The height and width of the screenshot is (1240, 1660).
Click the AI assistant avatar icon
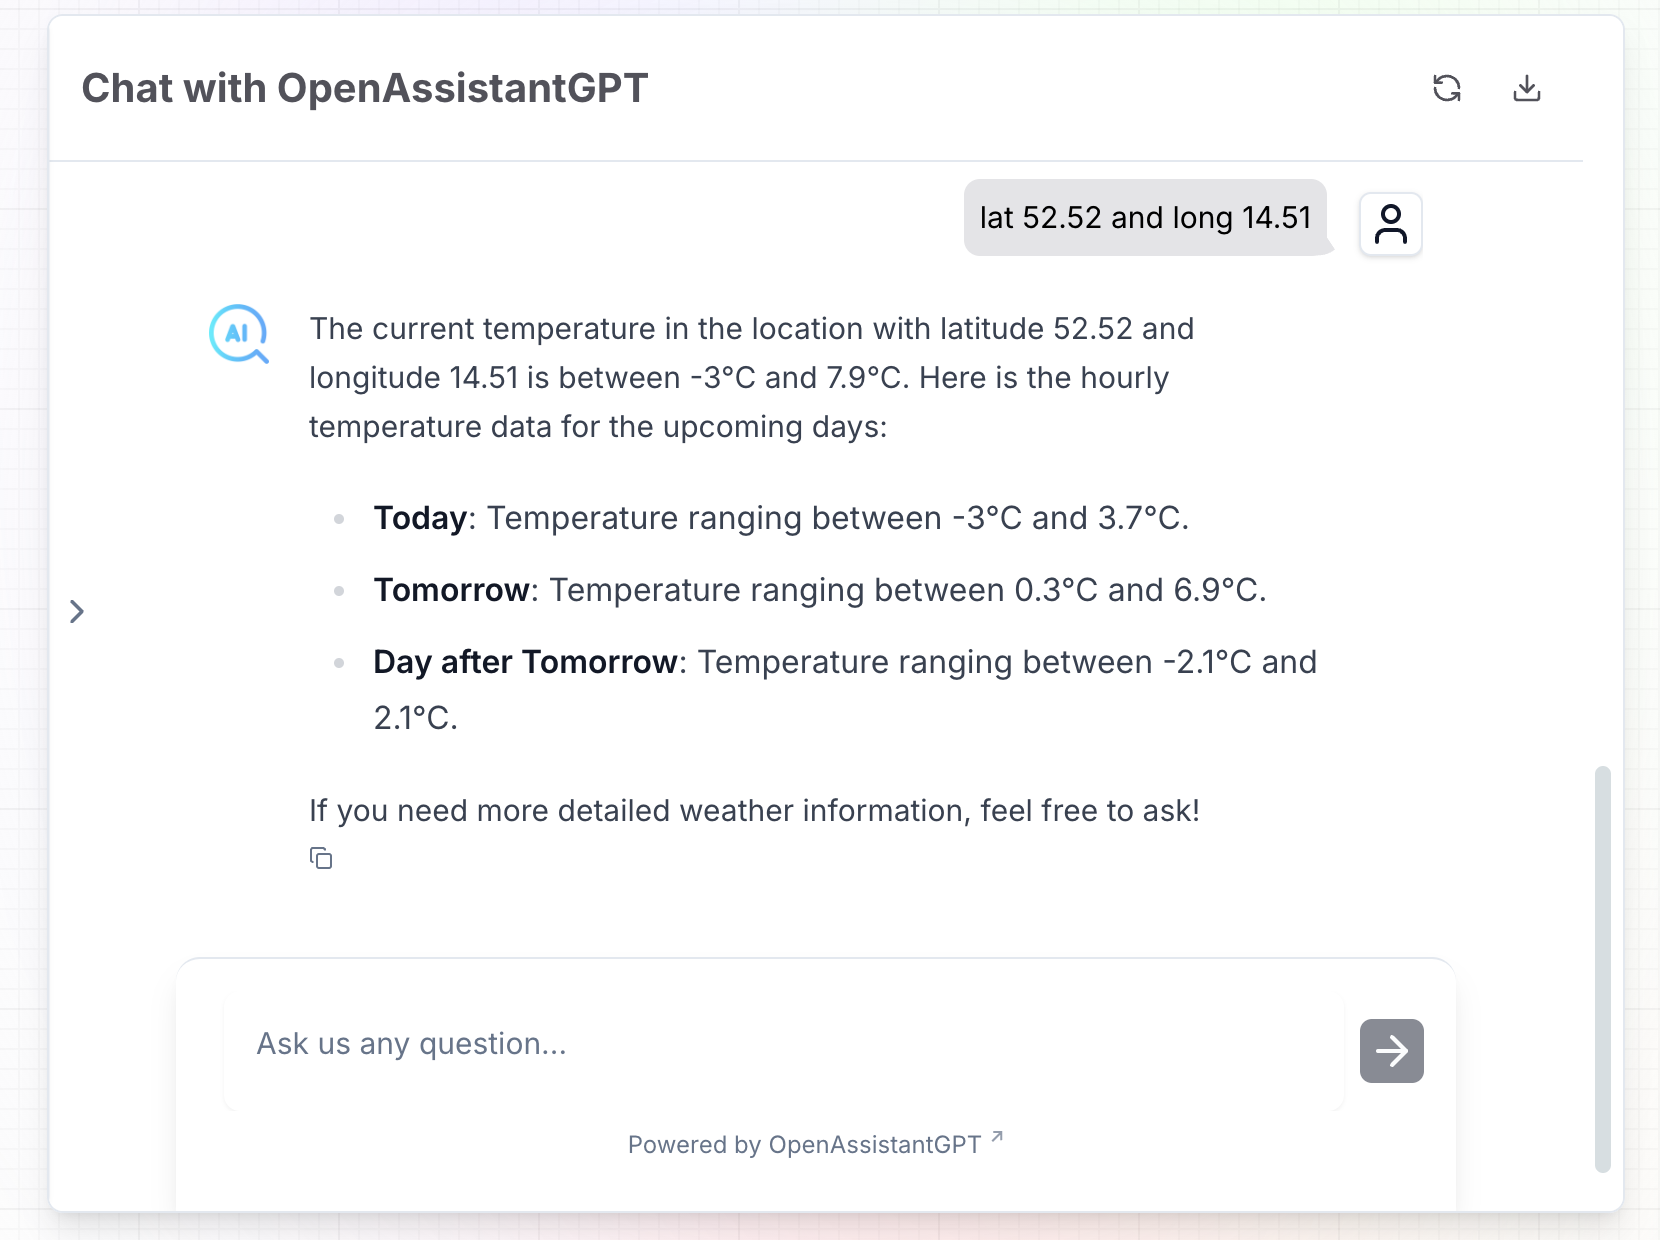[x=238, y=333]
